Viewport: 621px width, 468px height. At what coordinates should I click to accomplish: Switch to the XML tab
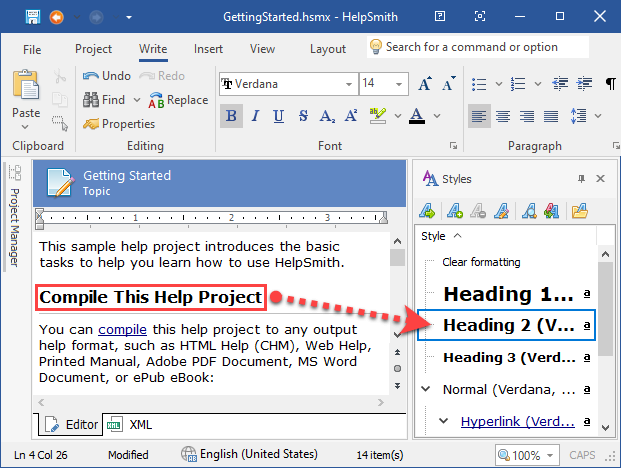coord(131,424)
